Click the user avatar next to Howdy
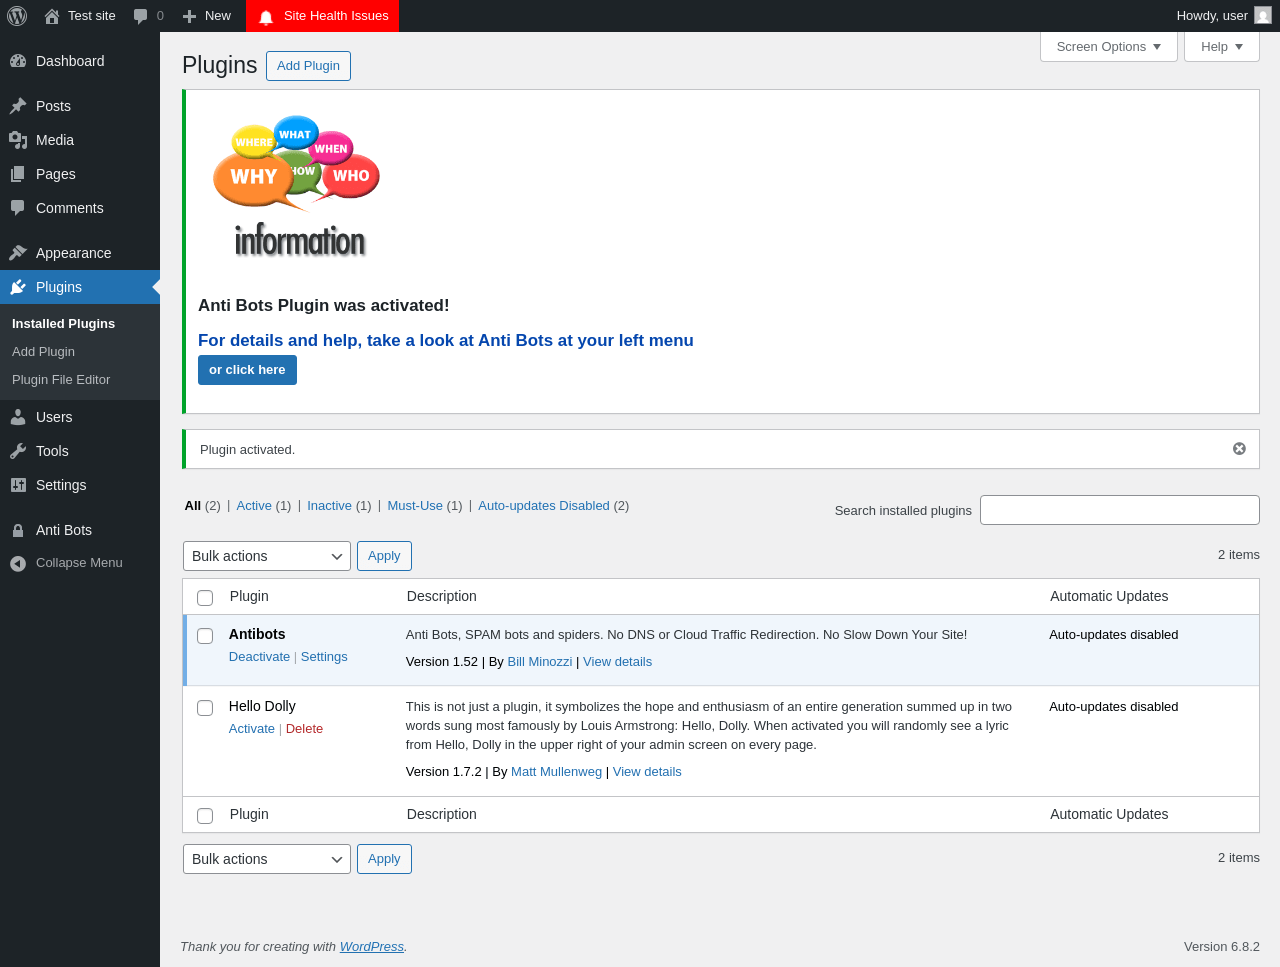 coord(1263,15)
